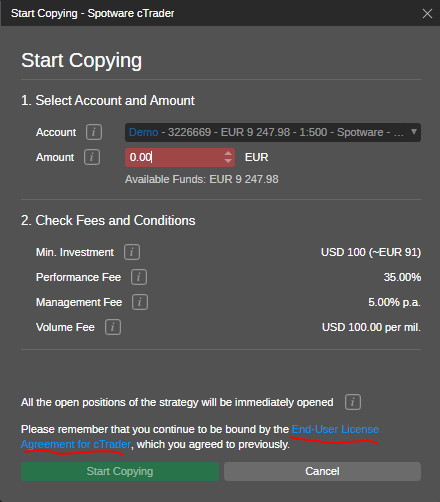Screen dimensions: 440x502
Task: Open the Account info tooltip icon
Action: point(94,132)
